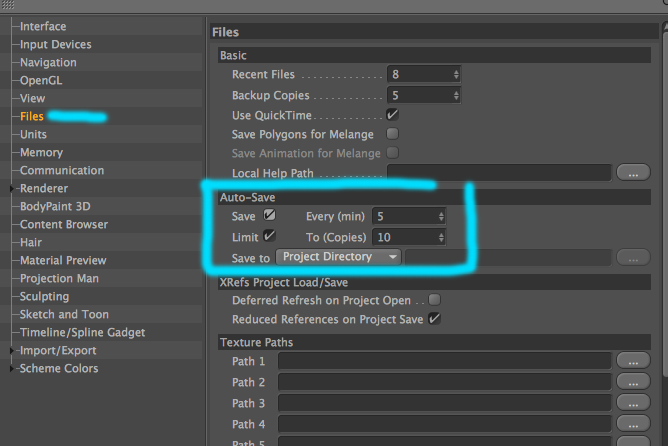Select Memory in the preferences list
The height and width of the screenshot is (446, 668).
pos(41,152)
